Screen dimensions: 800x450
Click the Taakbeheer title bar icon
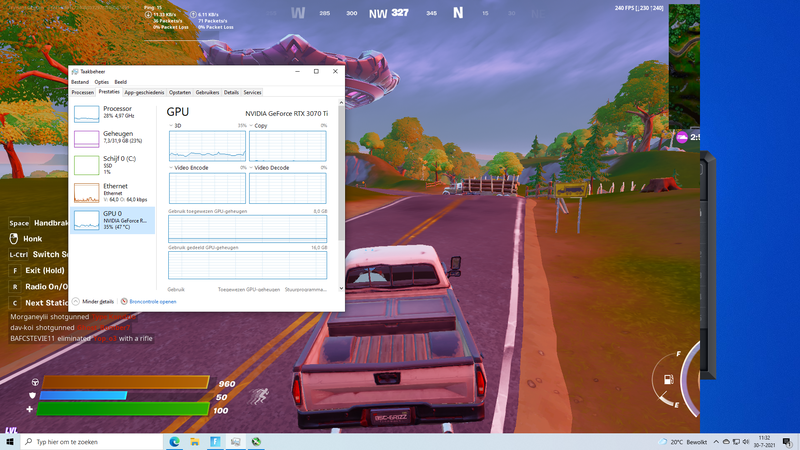point(75,71)
